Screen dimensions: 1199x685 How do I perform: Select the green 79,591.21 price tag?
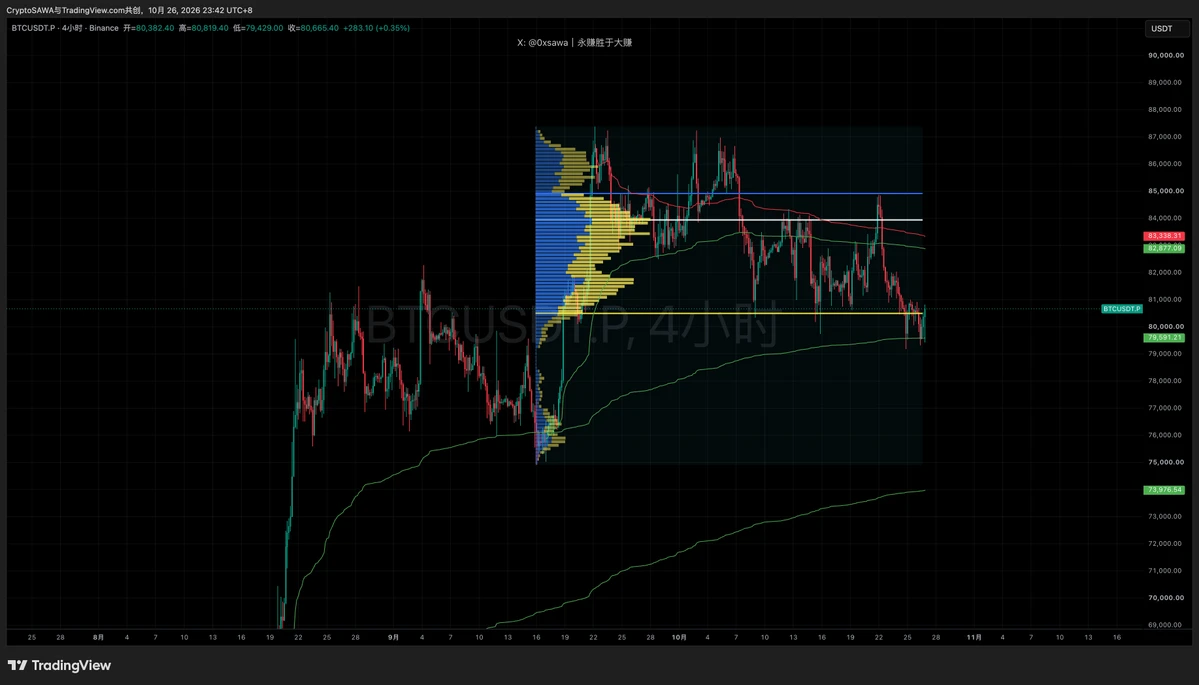[x=1164, y=337]
